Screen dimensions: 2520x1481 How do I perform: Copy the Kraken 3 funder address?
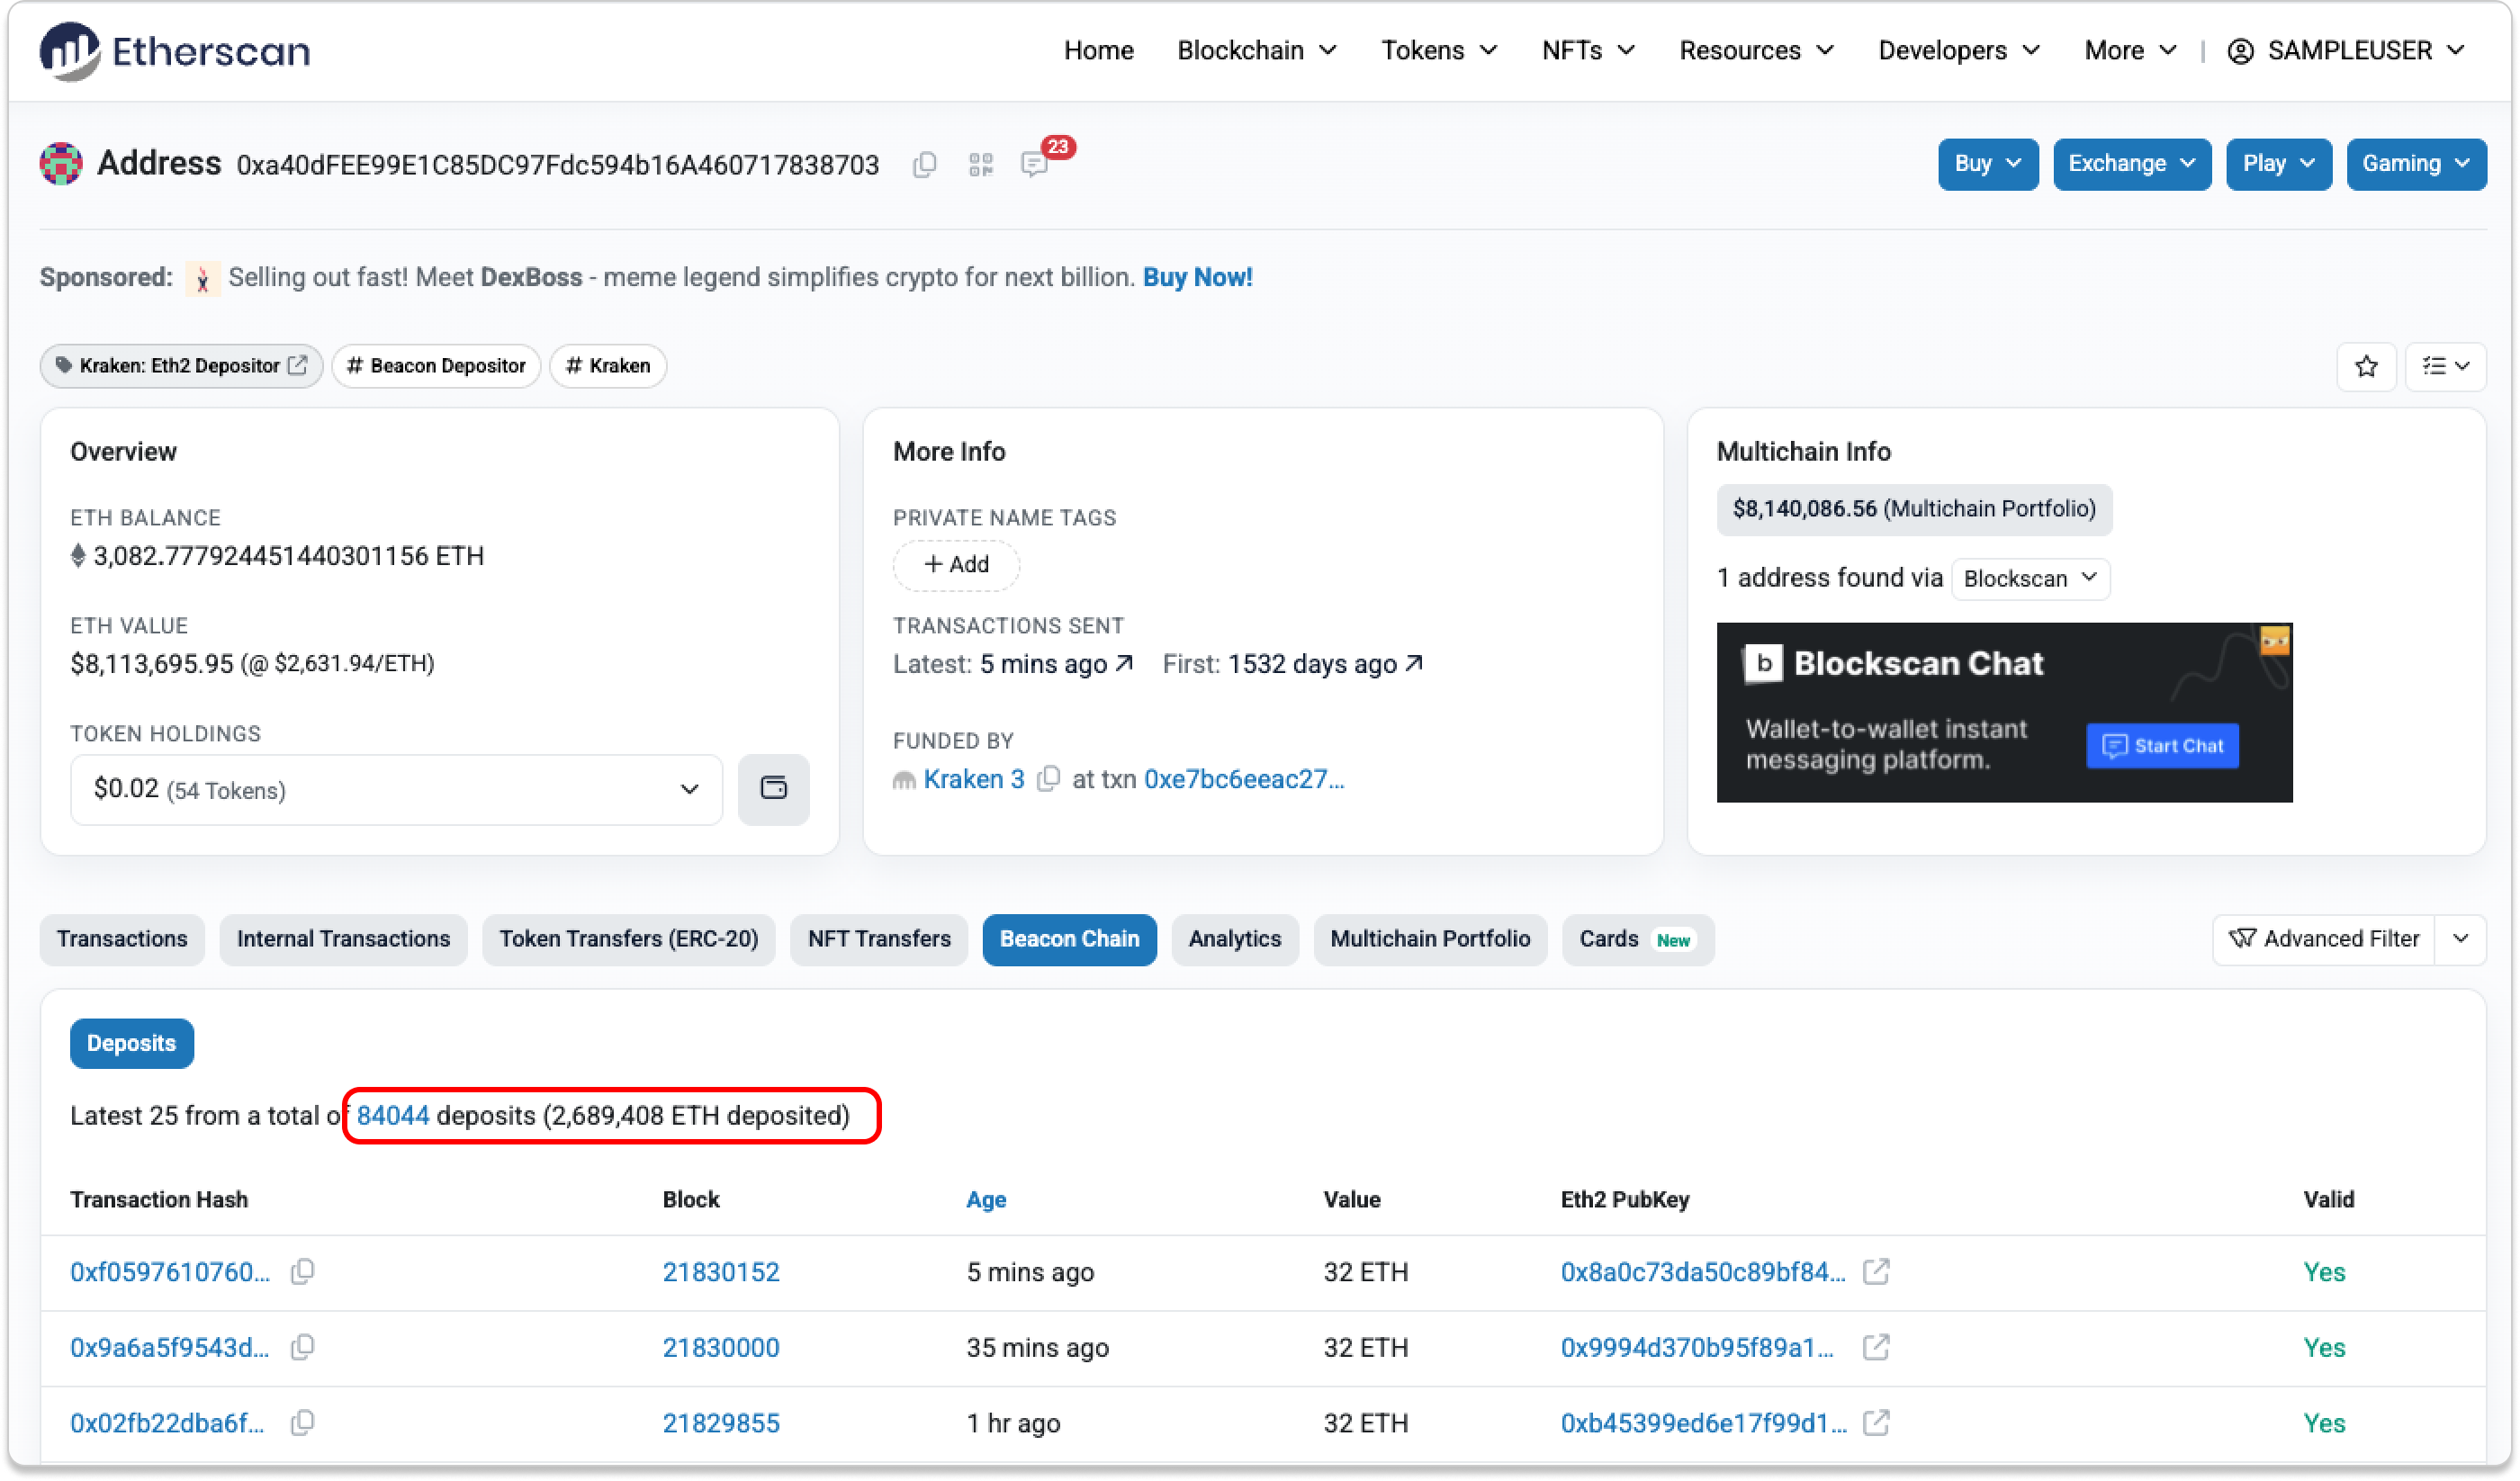point(1048,779)
